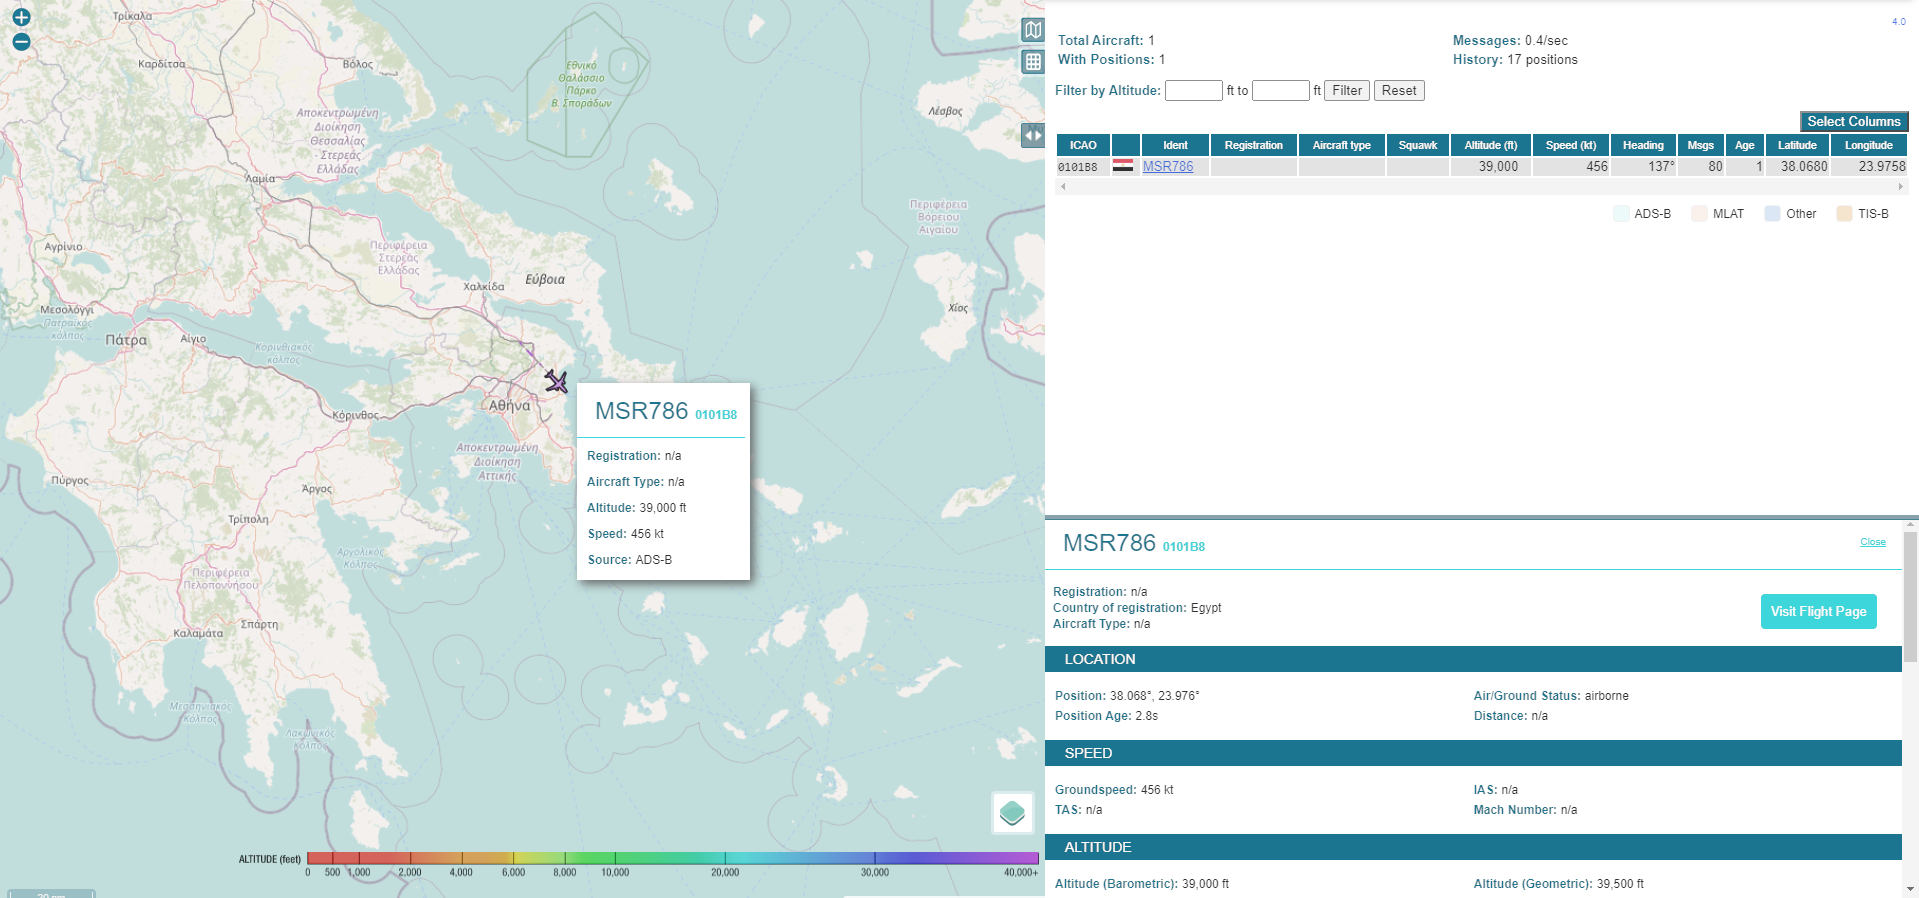Click the folded map icon button
Viewport: 1919px width, 898px height.
1033,30
